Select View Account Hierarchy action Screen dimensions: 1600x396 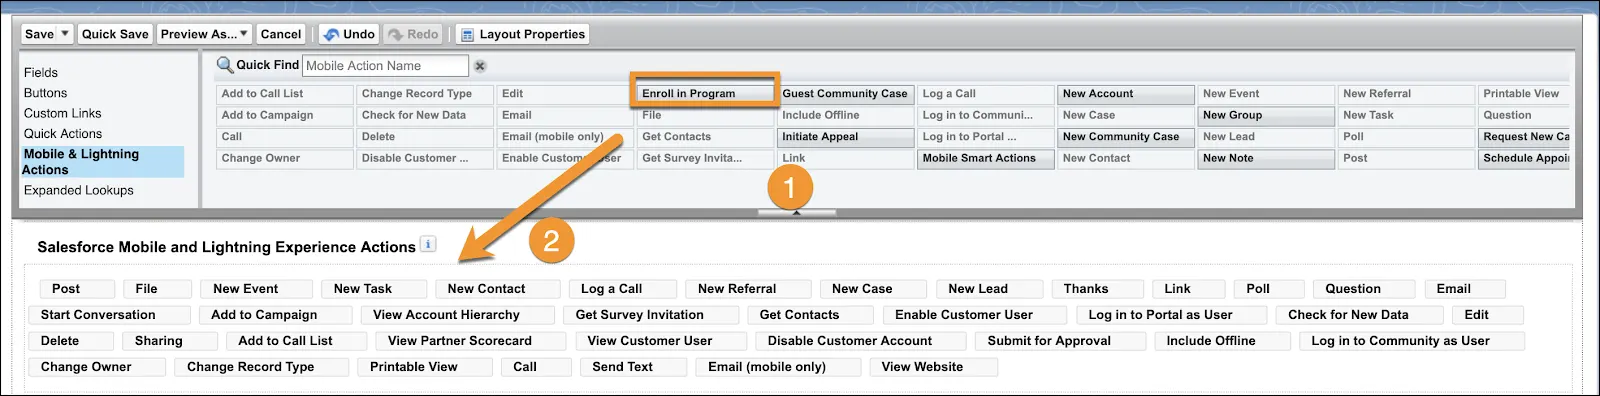tap(457, 315)
